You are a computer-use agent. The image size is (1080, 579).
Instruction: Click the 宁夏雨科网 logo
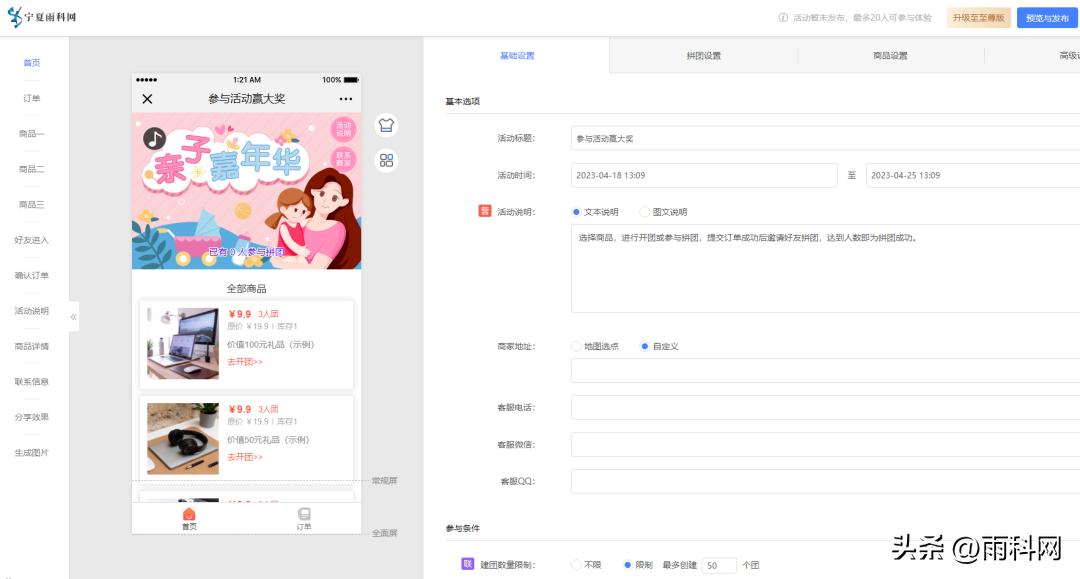45,17
